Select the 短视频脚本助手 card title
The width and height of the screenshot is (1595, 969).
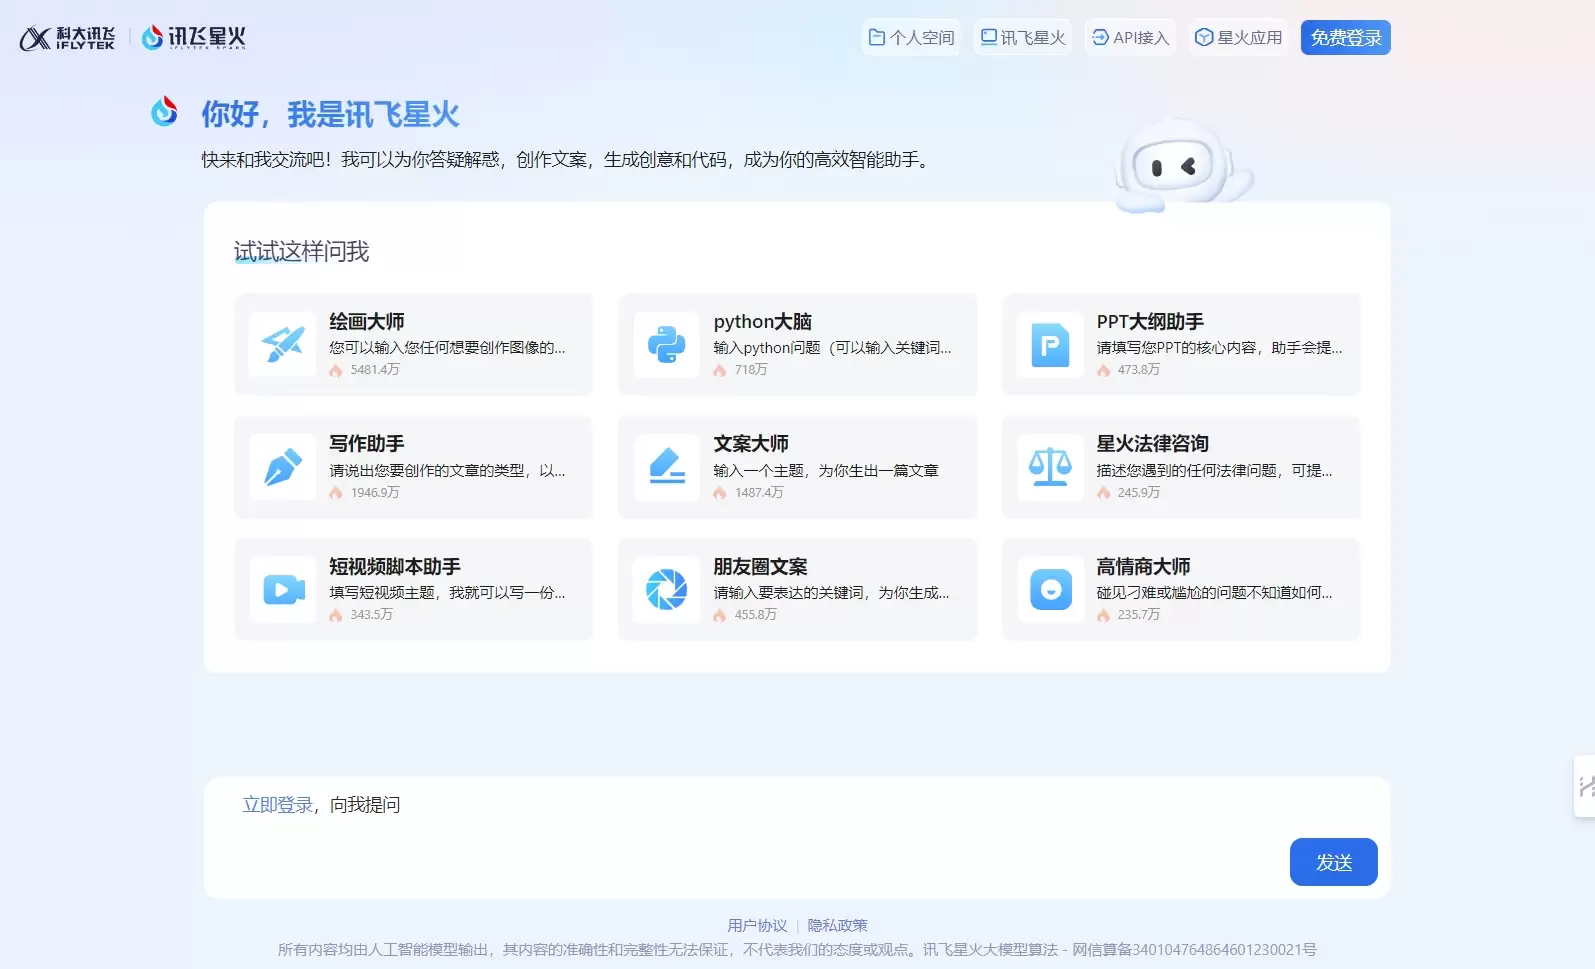[395, 567]
